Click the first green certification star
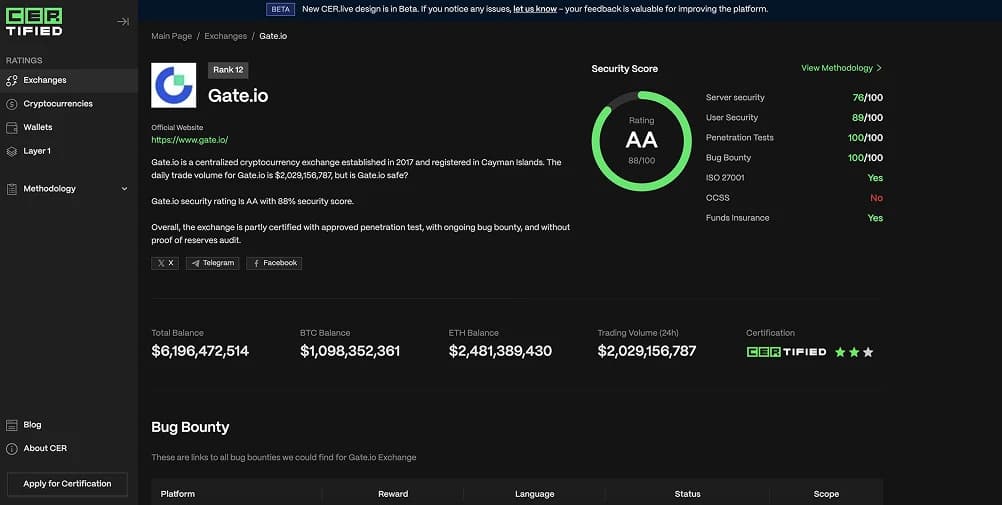Viewport: 1002px width, 505px height. [840, 352]
